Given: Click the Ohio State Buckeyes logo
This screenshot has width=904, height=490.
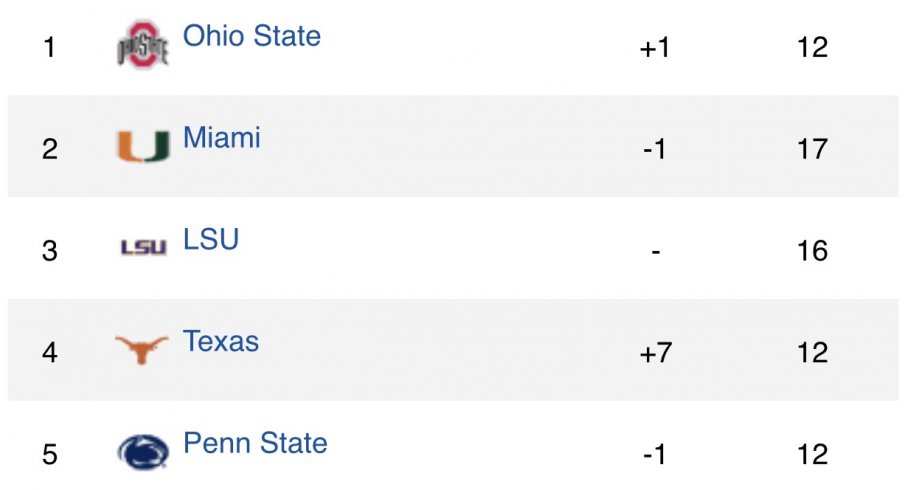Looking at the screenshot, I should tap(142, 46).
